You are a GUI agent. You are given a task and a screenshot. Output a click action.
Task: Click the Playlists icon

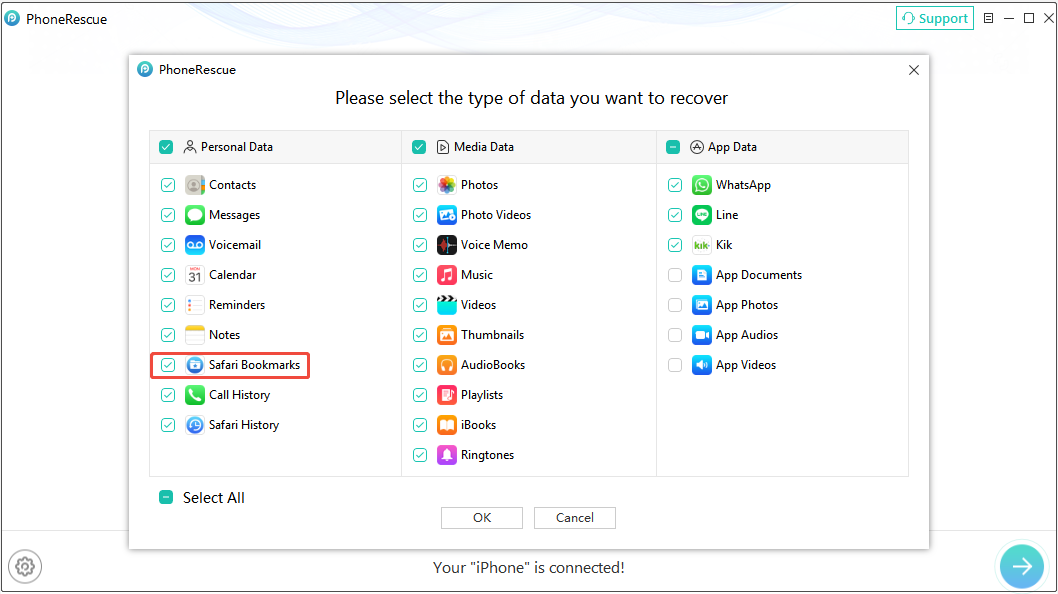point(447,395)
